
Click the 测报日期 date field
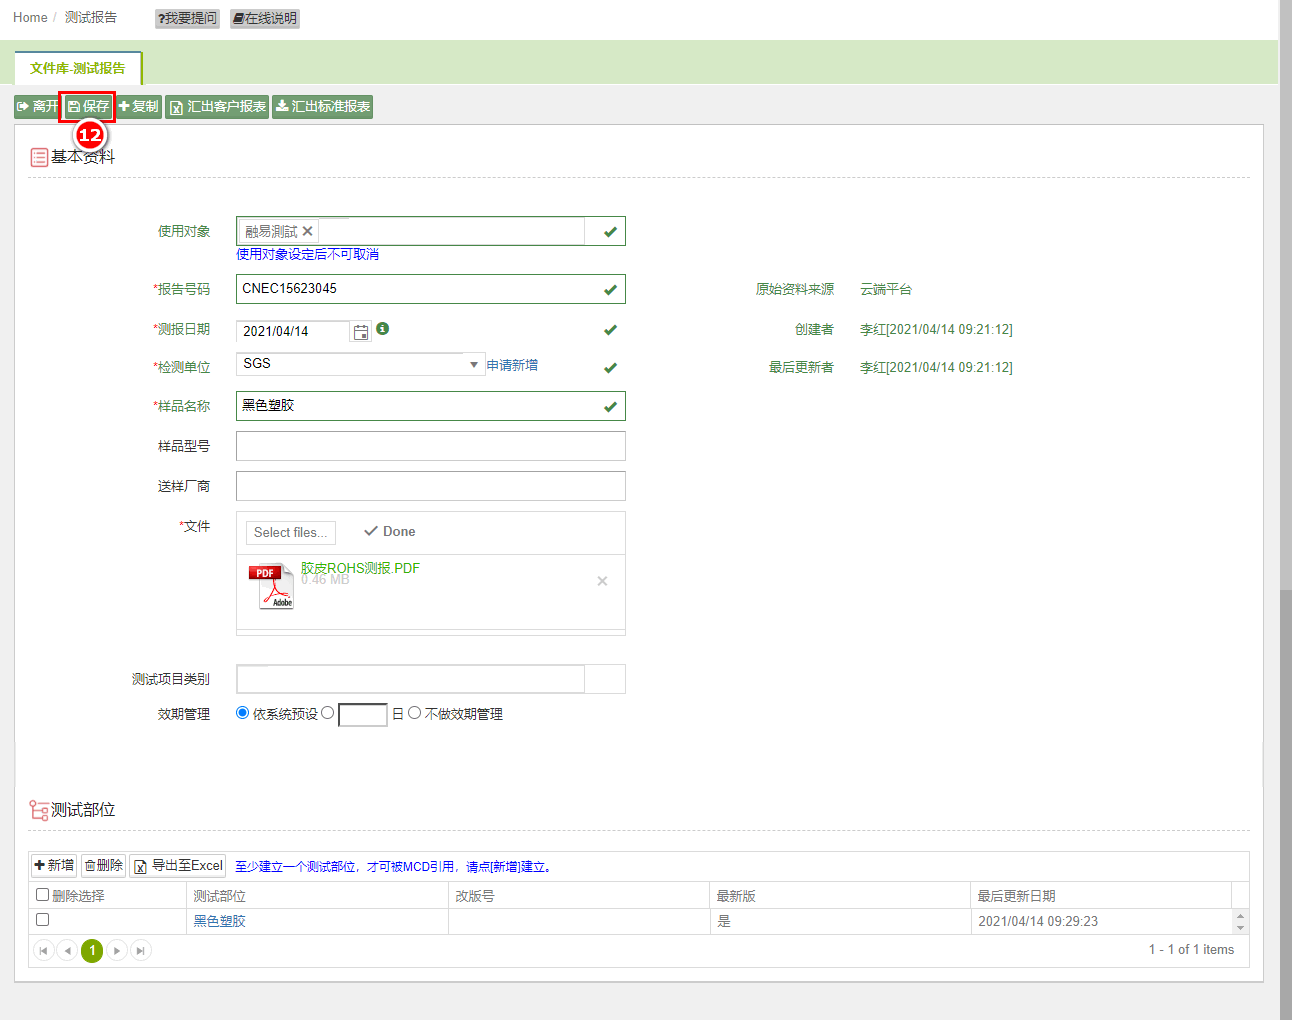(x=292, y=331)
